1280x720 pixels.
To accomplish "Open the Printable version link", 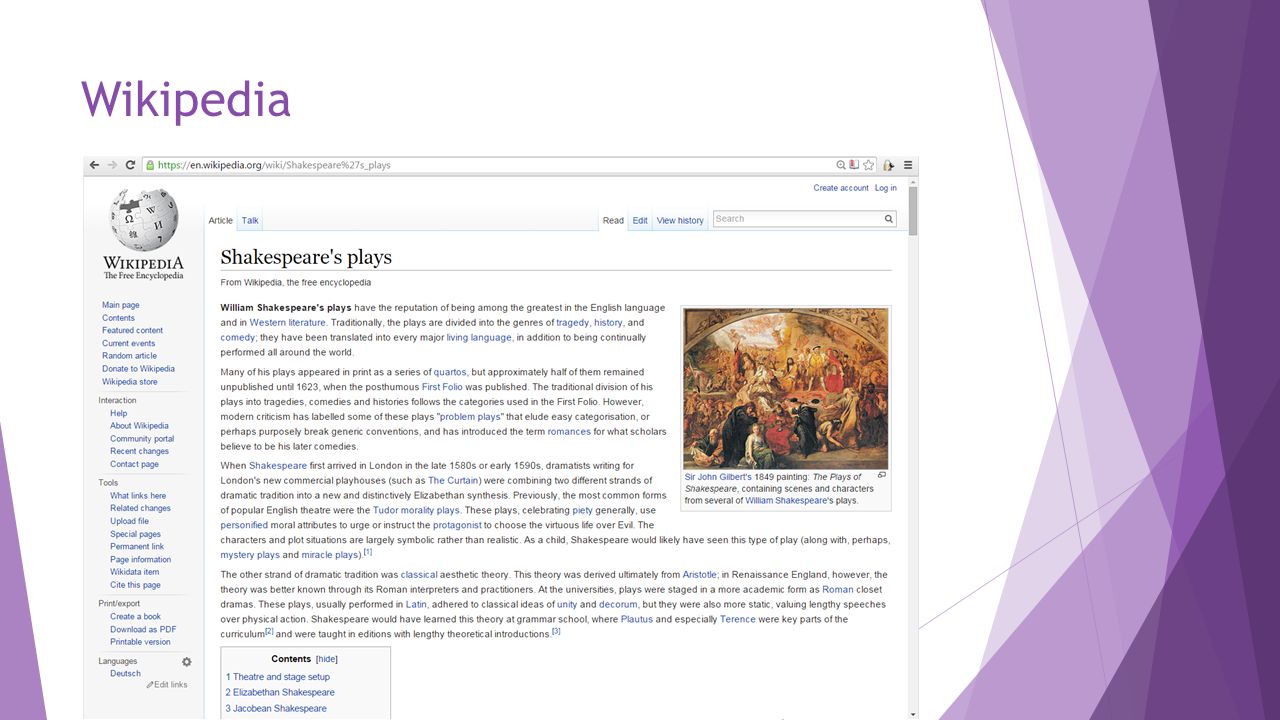I will (140, 642).
